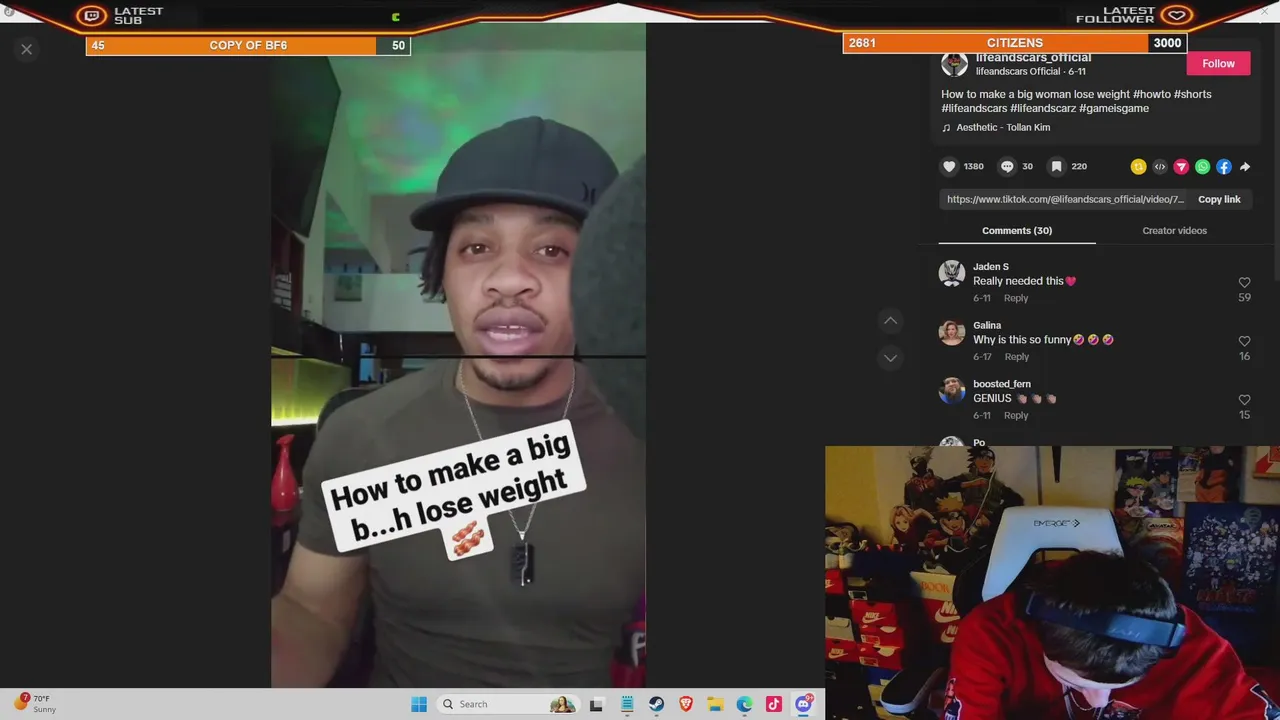Screen dimensions: 1280x720
Task: Open Task View in the taskbar
Action: pyautogui.click(x=597, y=704)
